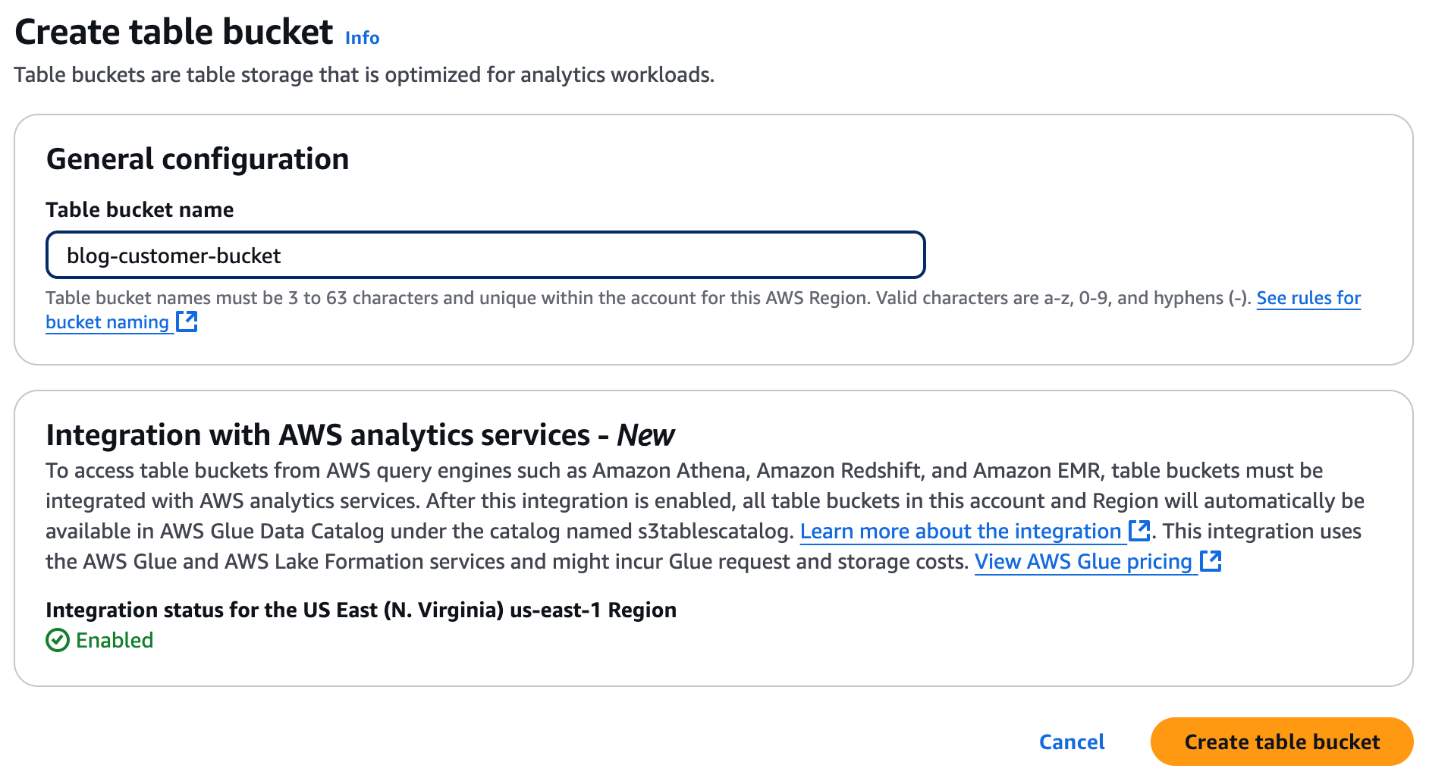Click the Info link beside the page title
Viewport: 1429px width, 781px height.
click(x=362, y=37)
